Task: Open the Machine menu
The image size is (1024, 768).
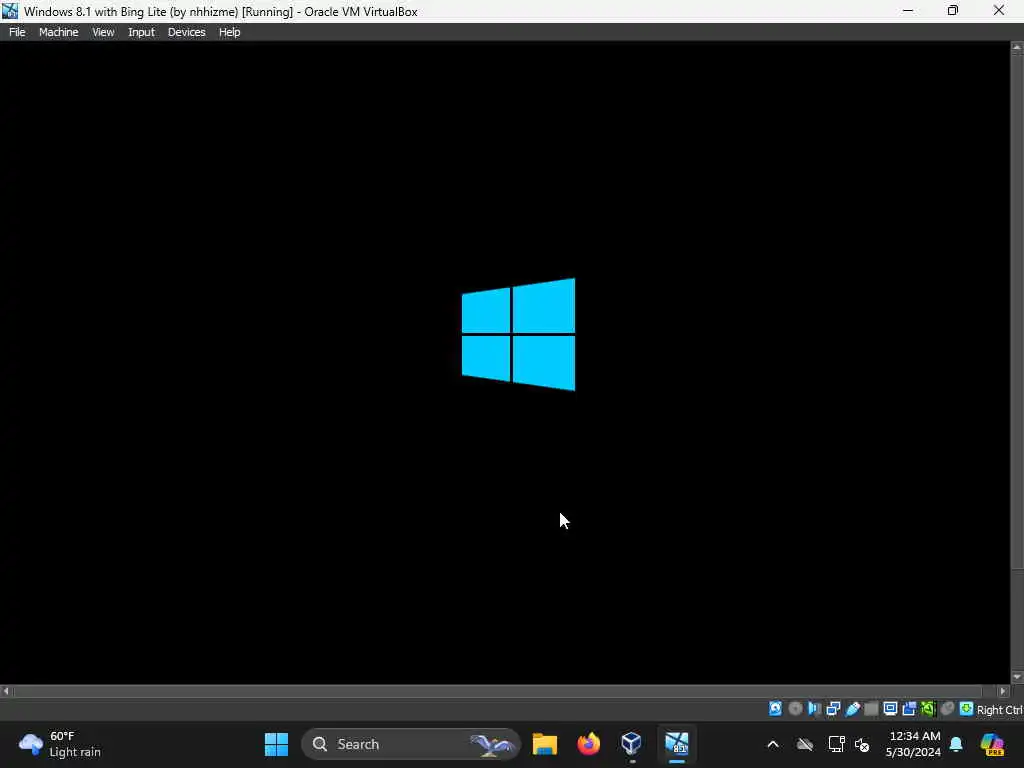Action: point(58,32)
